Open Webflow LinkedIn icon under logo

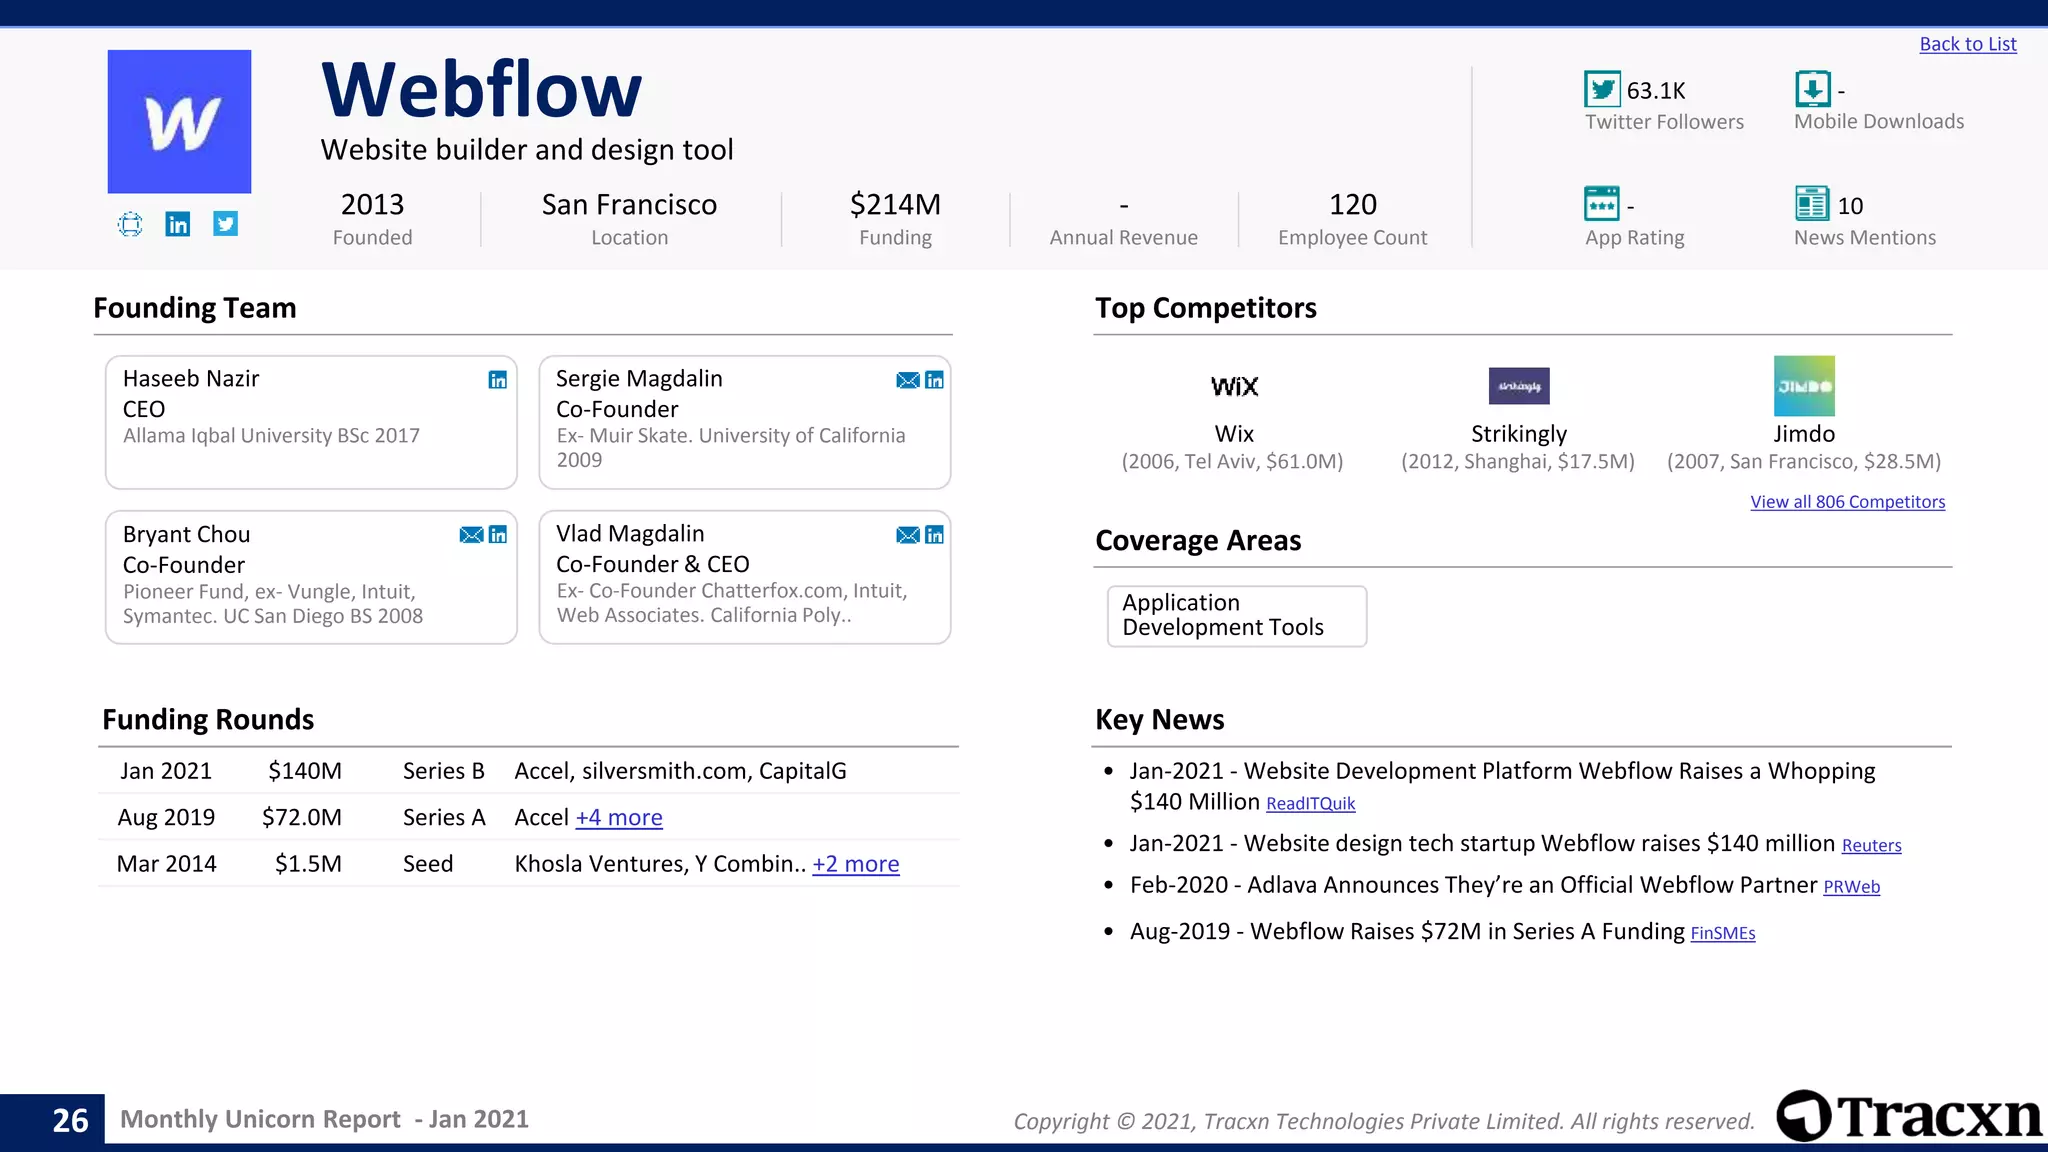[x=178, y=224]
